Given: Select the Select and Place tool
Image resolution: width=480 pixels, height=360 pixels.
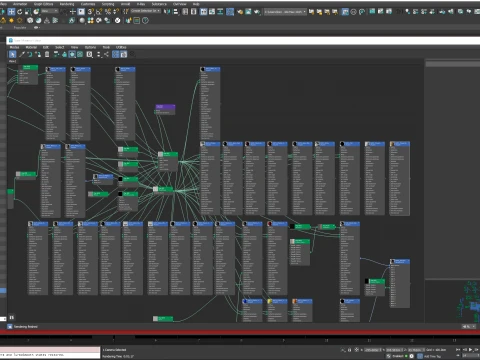Looking at the screenshot, I should 36,12.
